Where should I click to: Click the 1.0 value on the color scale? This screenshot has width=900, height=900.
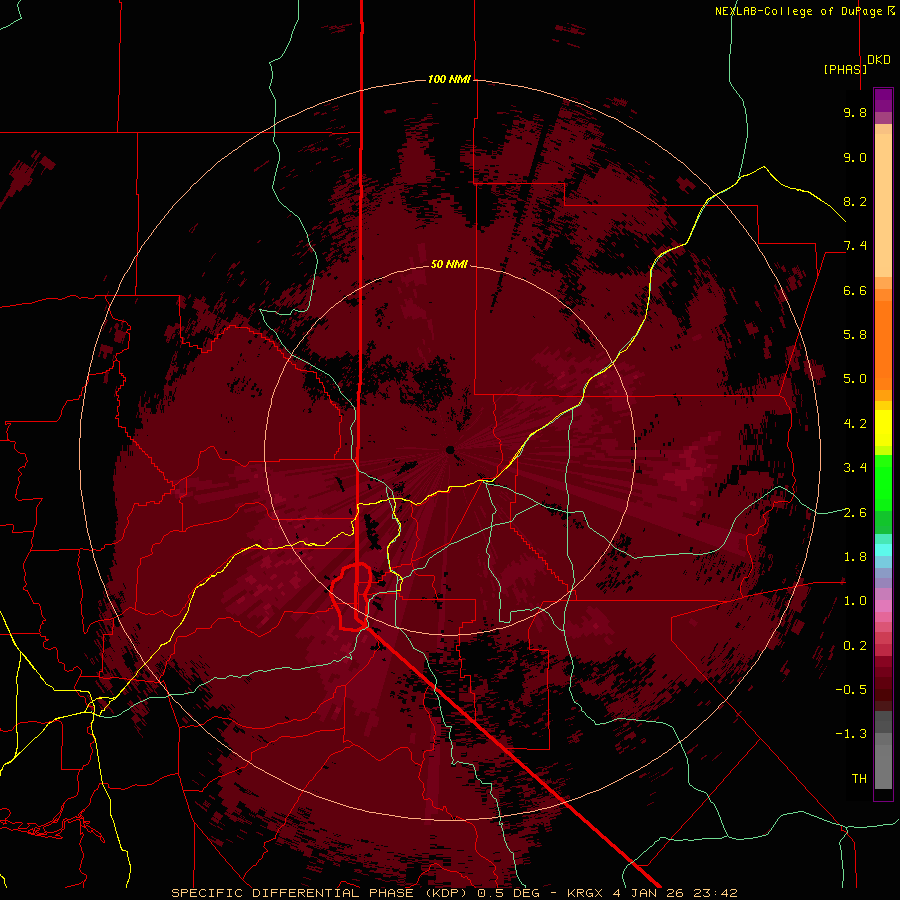coord(855,601)
